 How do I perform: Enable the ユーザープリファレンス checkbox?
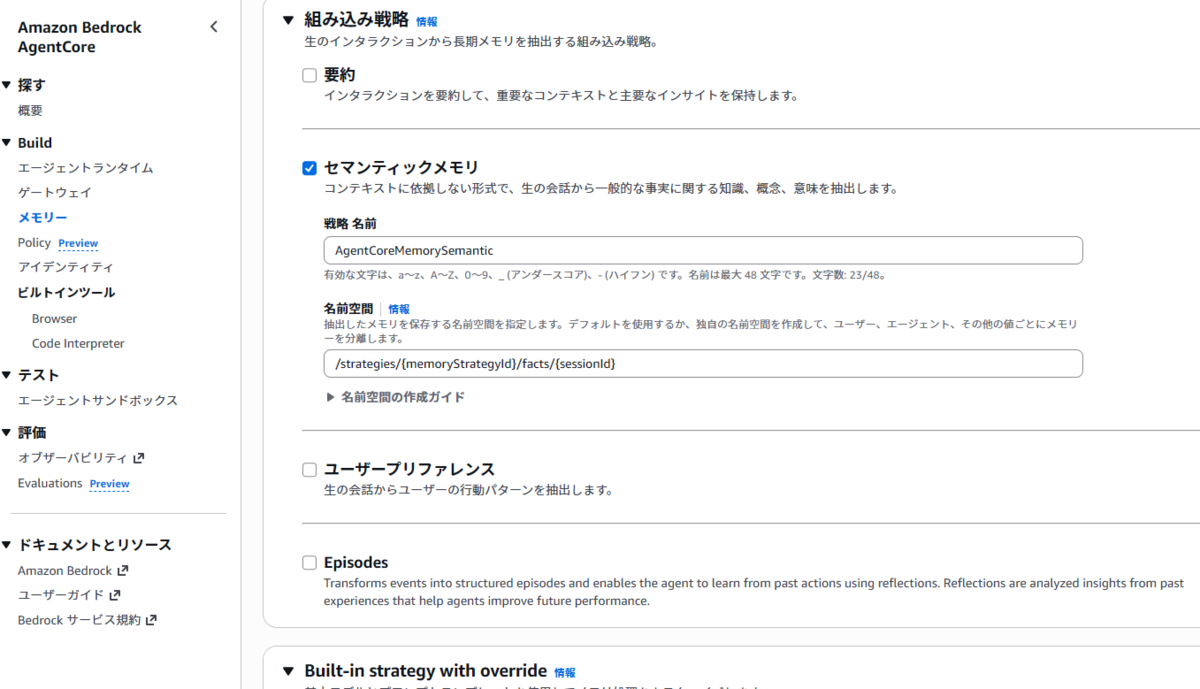[x=310, y=469]
